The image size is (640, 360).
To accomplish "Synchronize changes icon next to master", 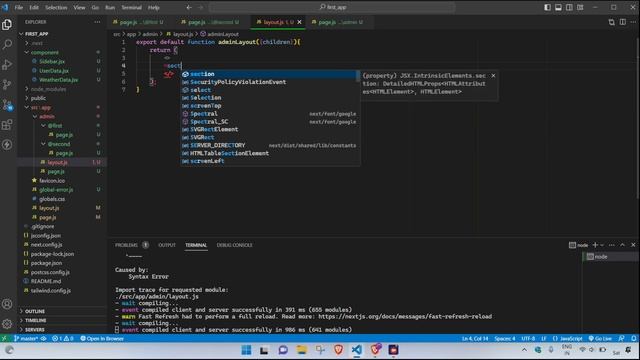I will [43, 338].
